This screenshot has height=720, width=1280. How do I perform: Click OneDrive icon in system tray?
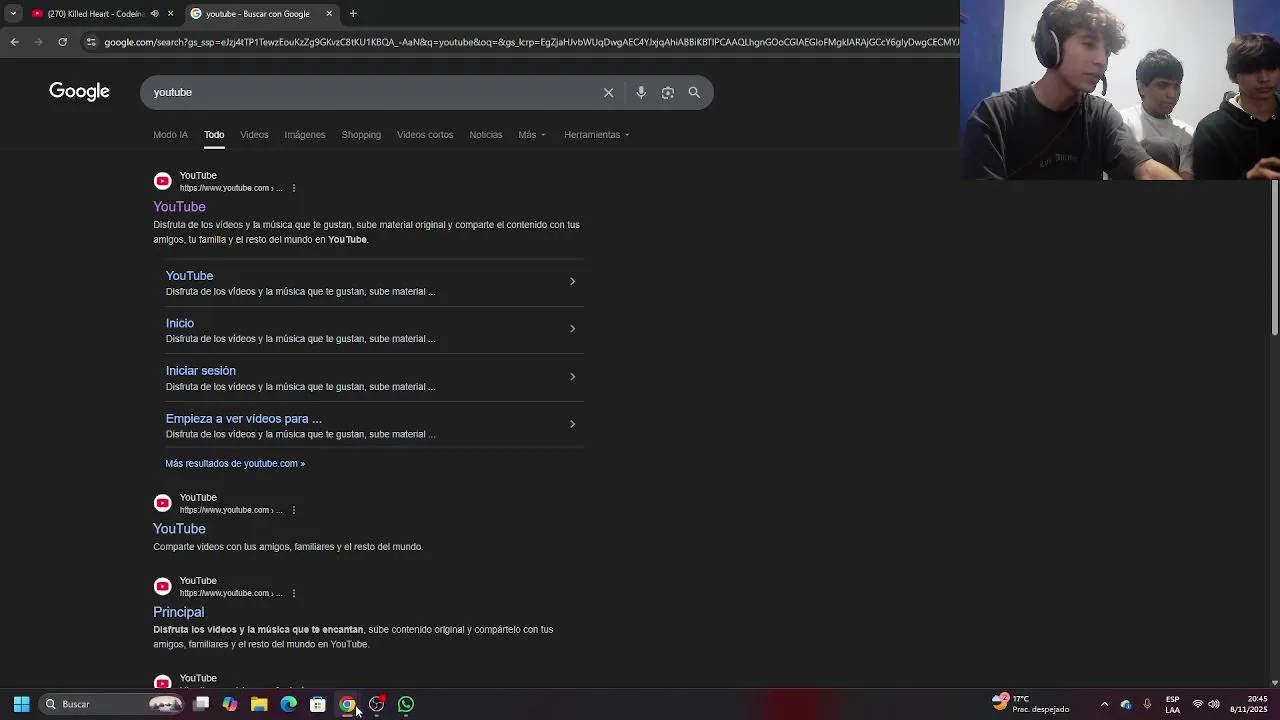click(1126, 704)
